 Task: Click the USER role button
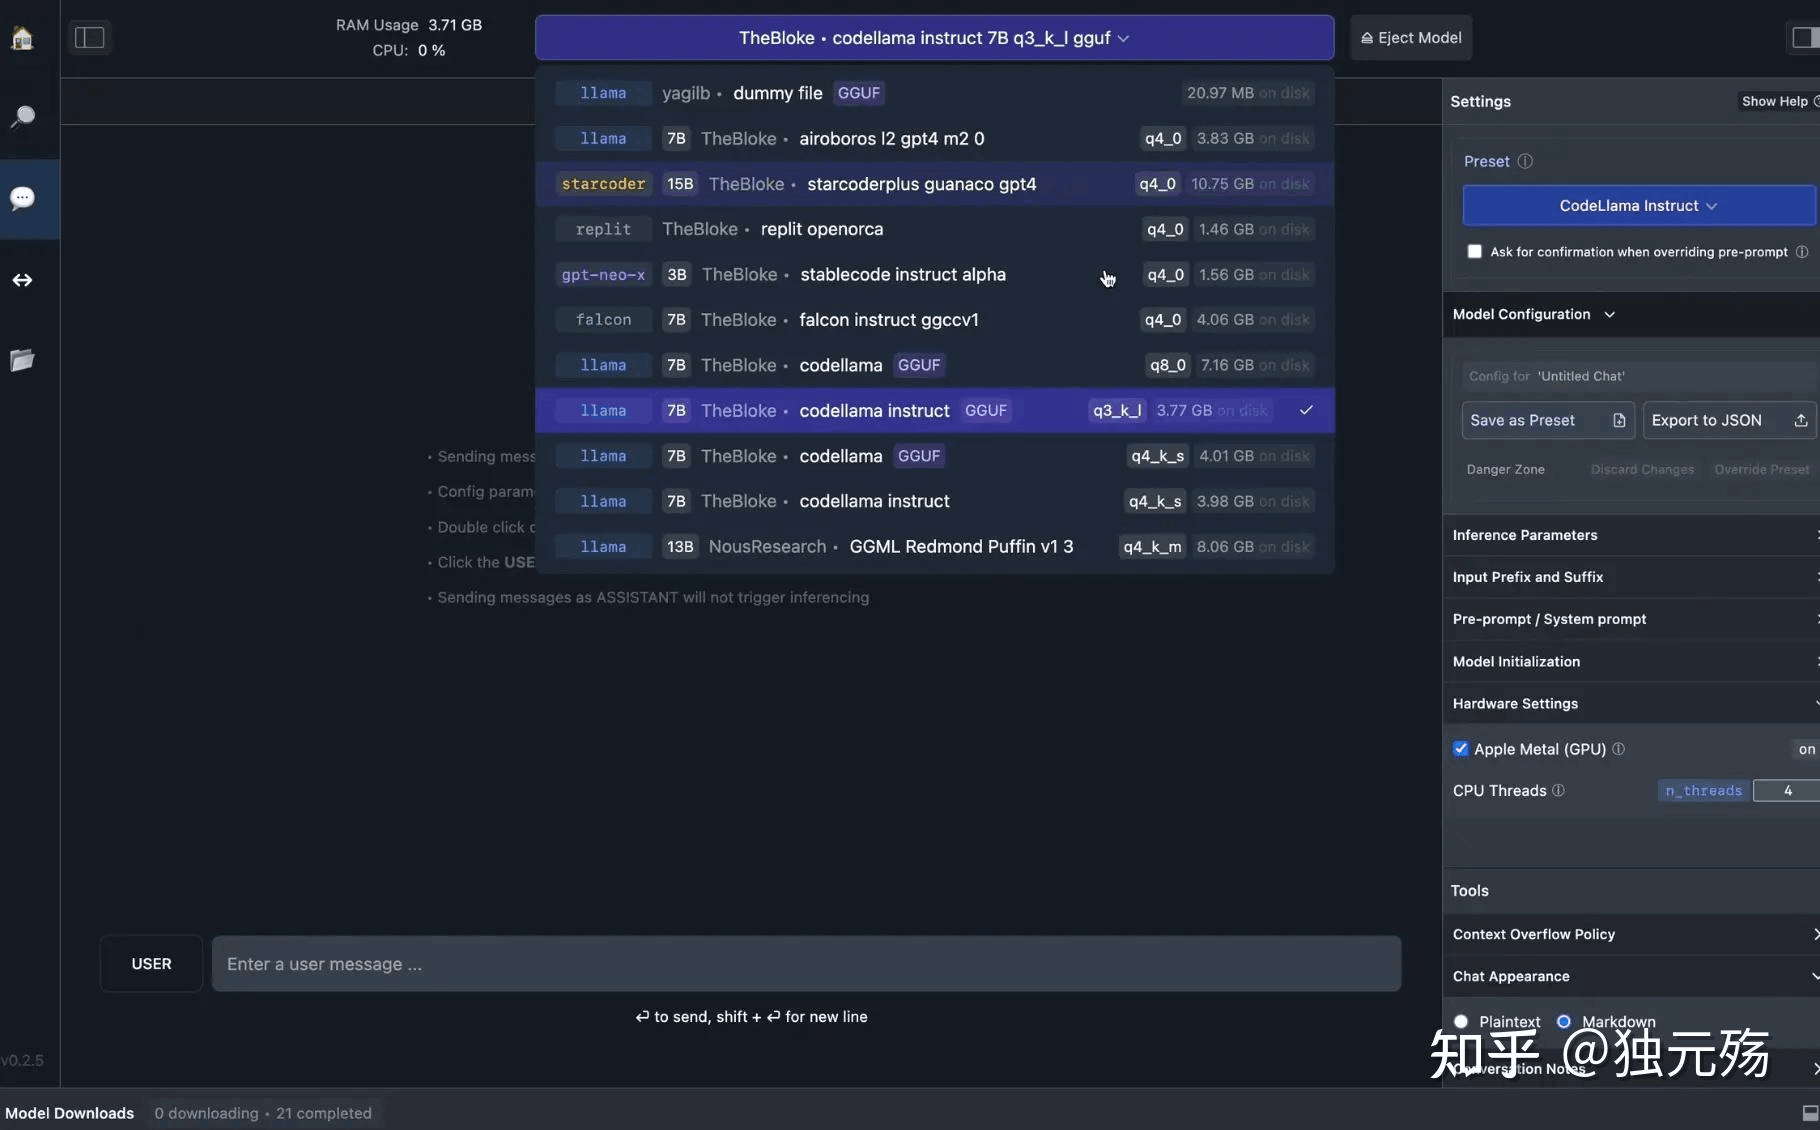tap(151, 964)
